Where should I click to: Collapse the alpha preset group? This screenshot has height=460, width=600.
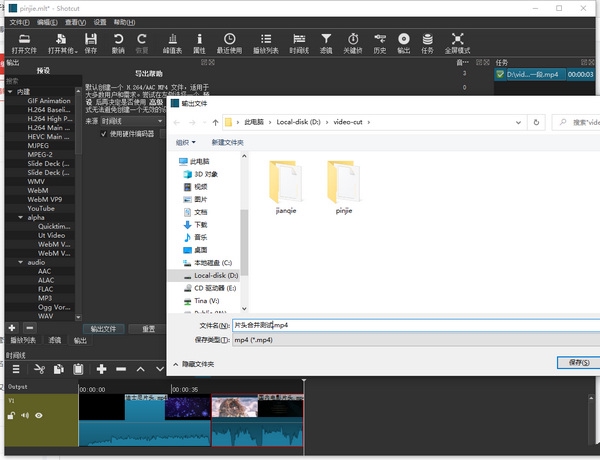point(19,217)
